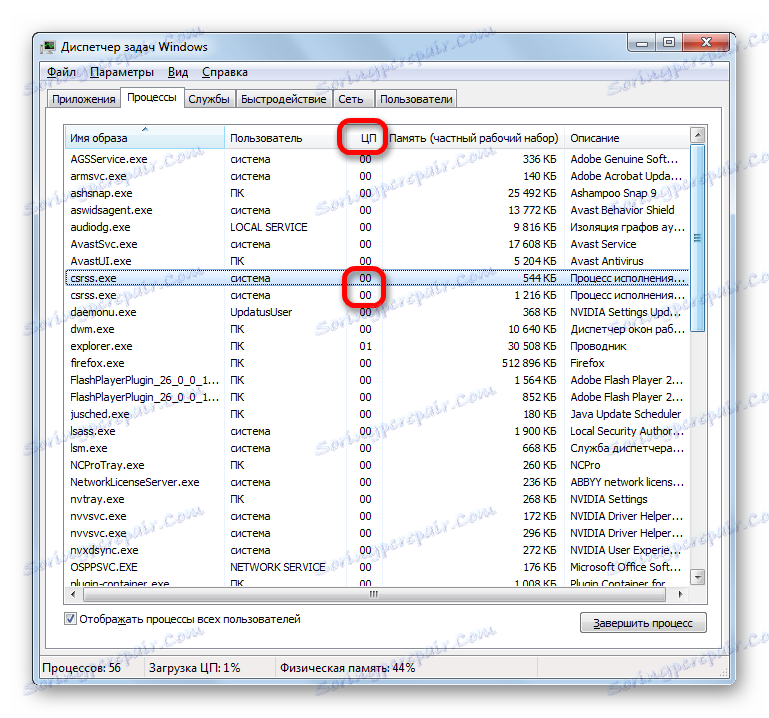
Task: Click the UpdatusUser user cell
Action: (x=261, y=312)
